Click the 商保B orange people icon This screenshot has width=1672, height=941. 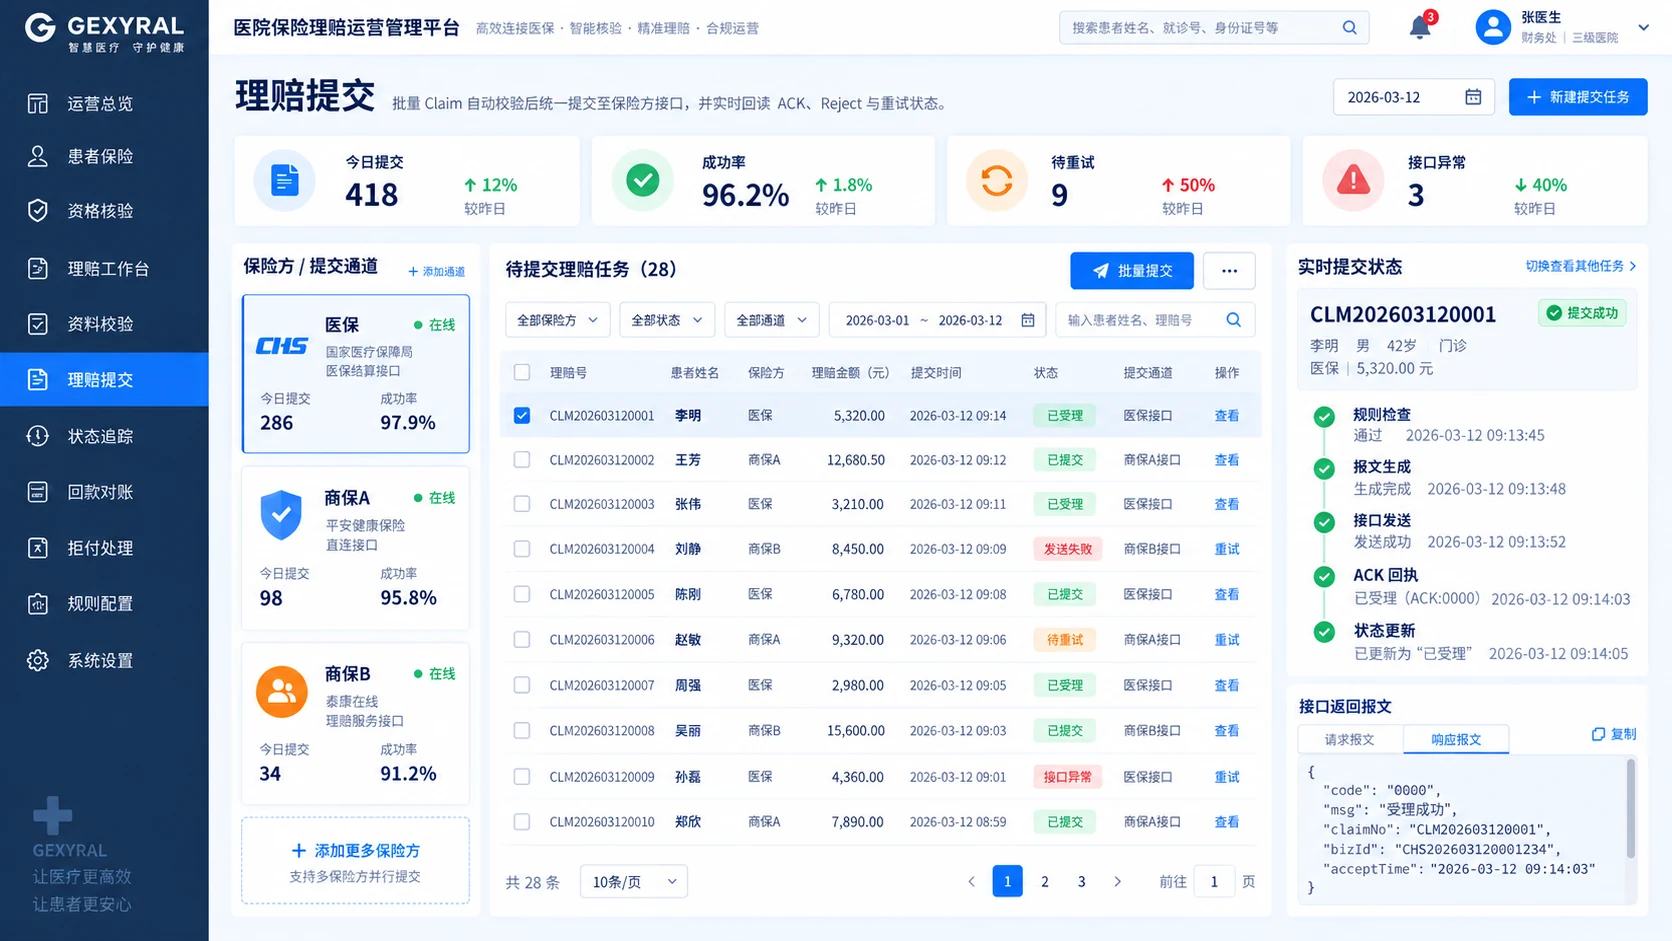click(282, 692)
